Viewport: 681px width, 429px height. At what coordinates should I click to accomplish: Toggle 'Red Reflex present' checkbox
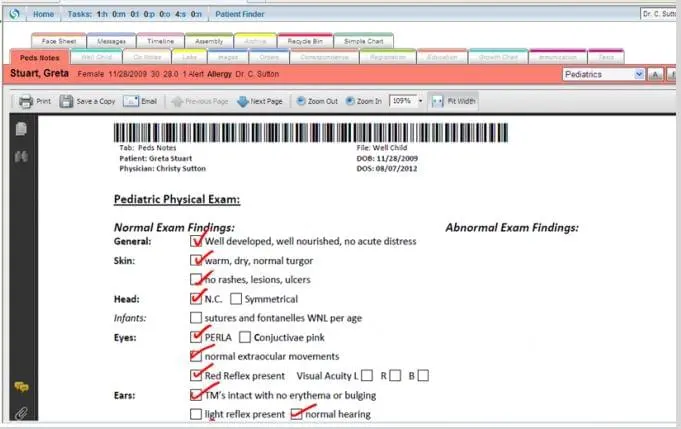(x=196, y=375)
